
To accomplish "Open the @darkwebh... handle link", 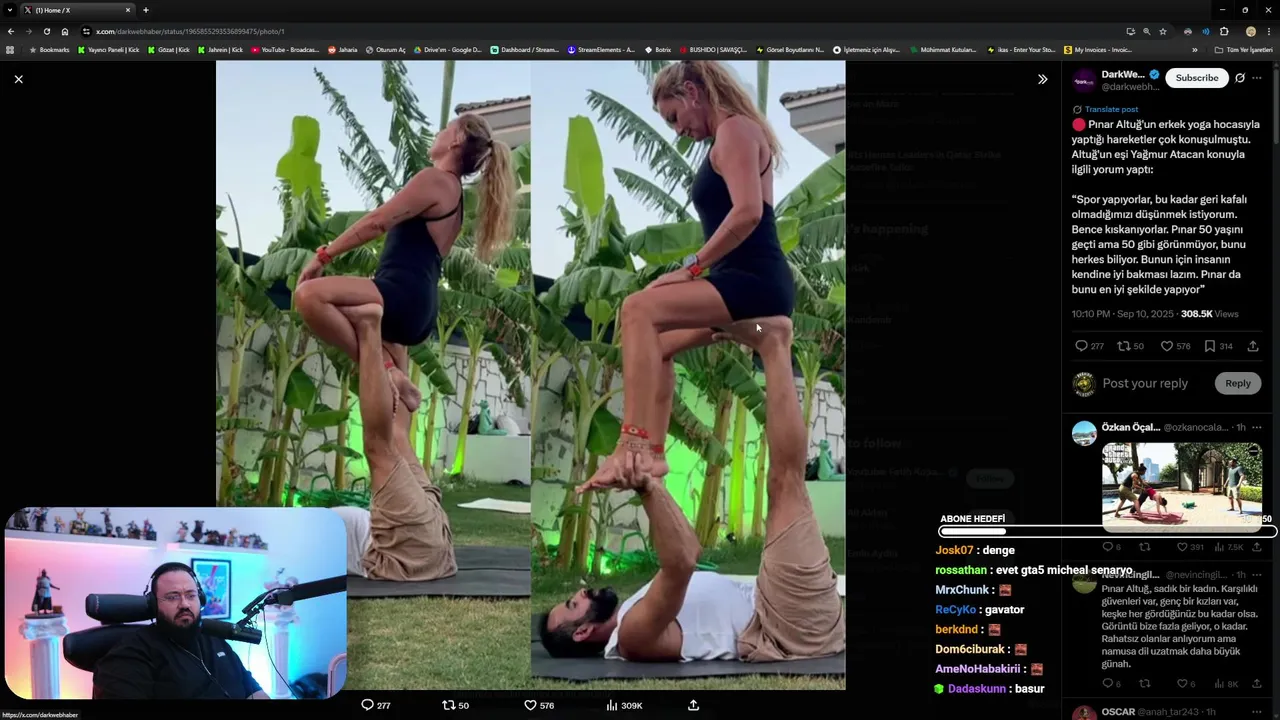I will click(1130, 88).
